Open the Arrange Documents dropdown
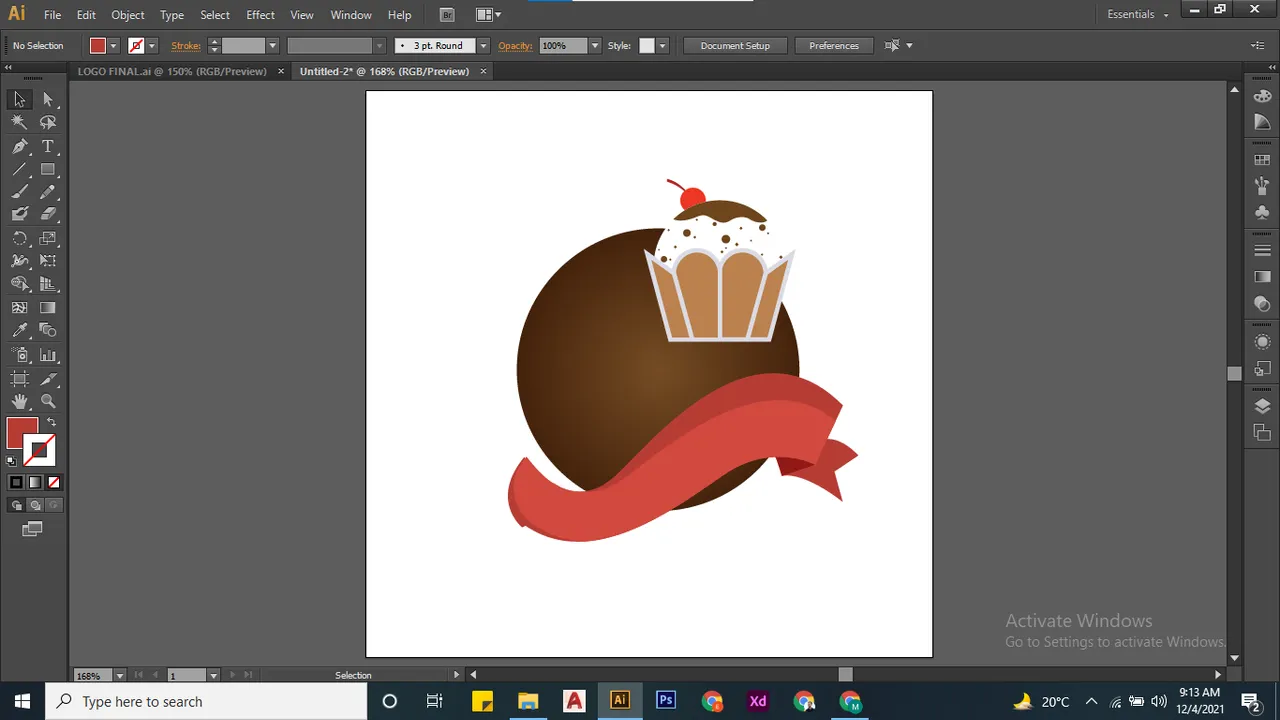This screenshot has height=720, width=1280. pyautogui.click(x=489, y=14)
